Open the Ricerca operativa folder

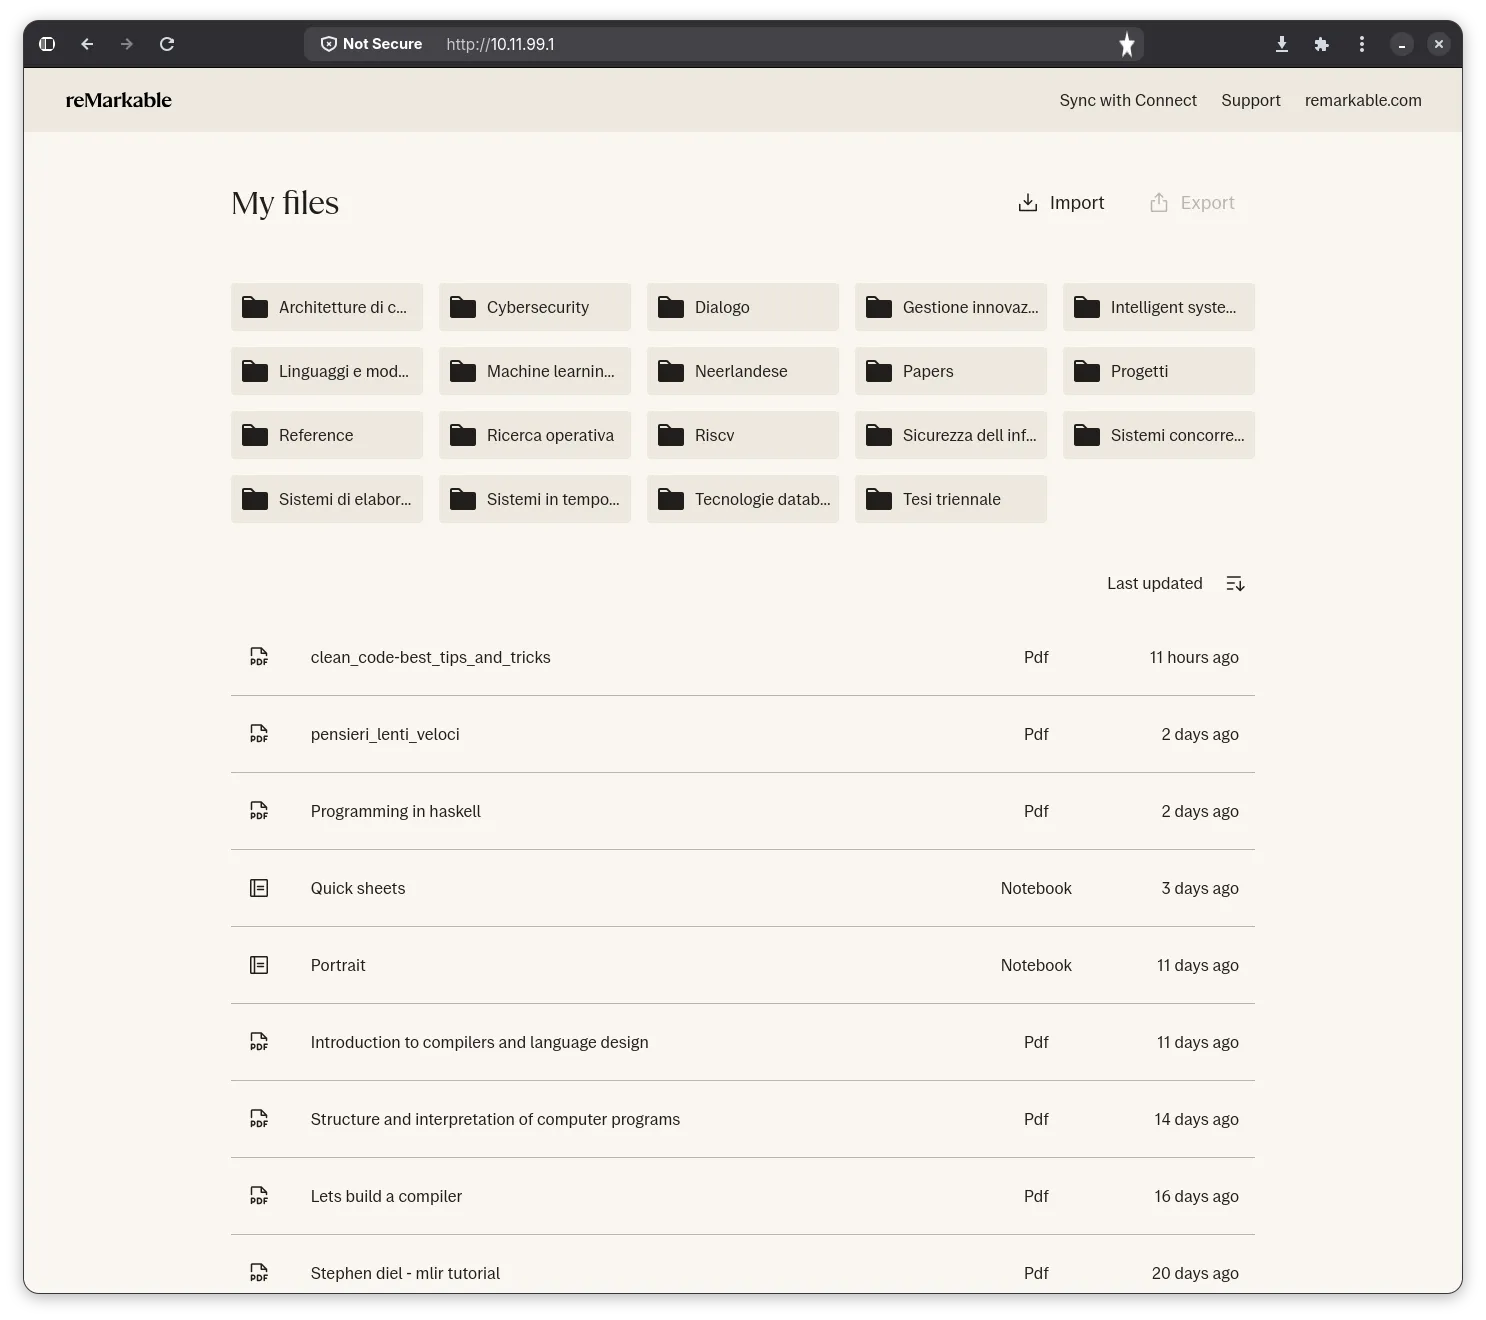pos(535,435)
